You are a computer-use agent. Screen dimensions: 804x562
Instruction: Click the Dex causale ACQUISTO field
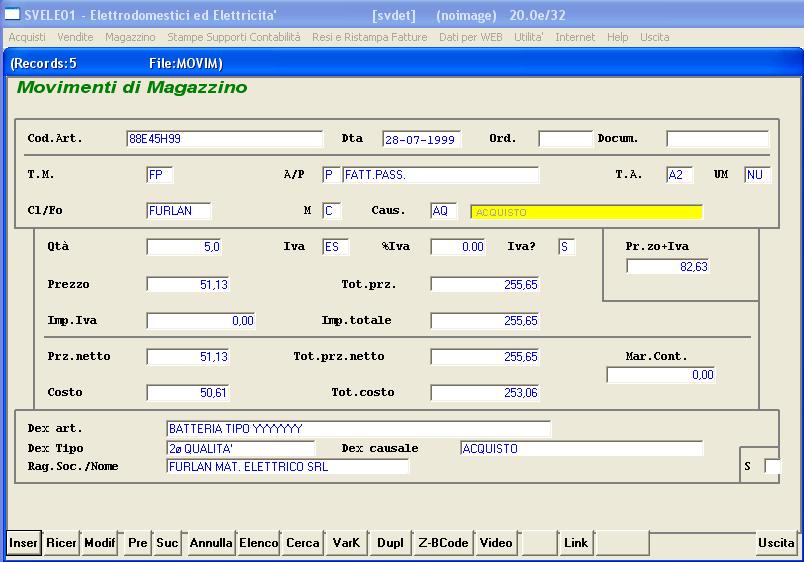point(581,449)
